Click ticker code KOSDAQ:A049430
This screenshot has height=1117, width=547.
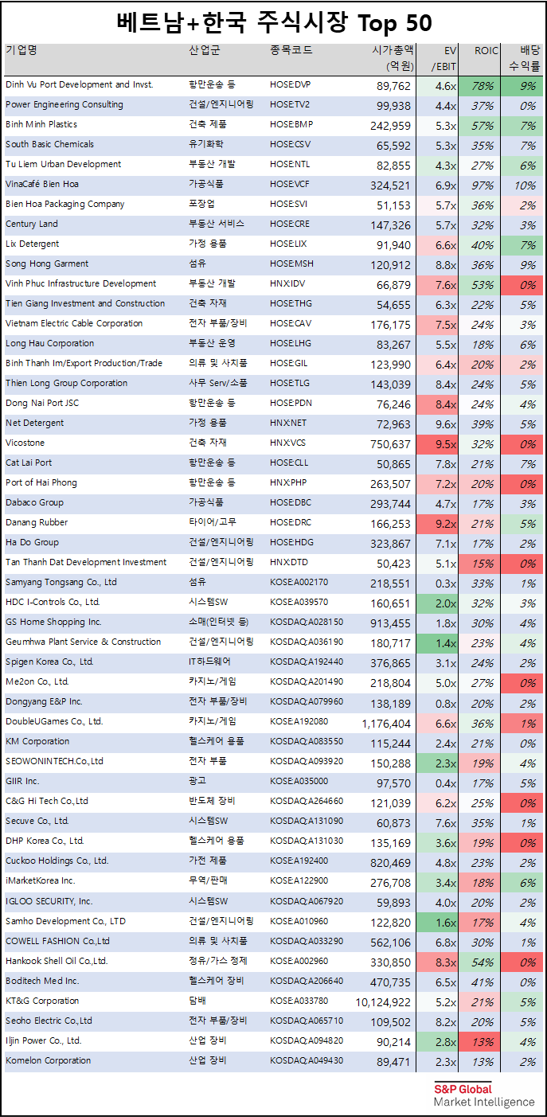click(306, 1061)
